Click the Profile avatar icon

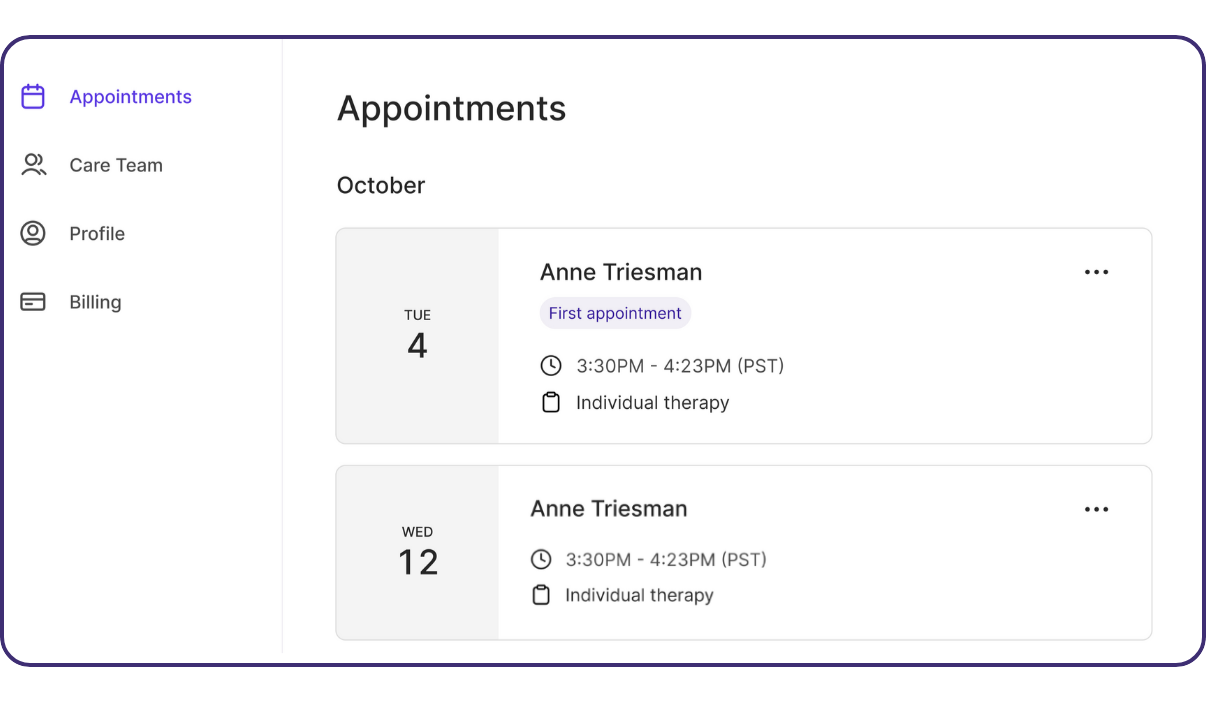coord(33,233)
